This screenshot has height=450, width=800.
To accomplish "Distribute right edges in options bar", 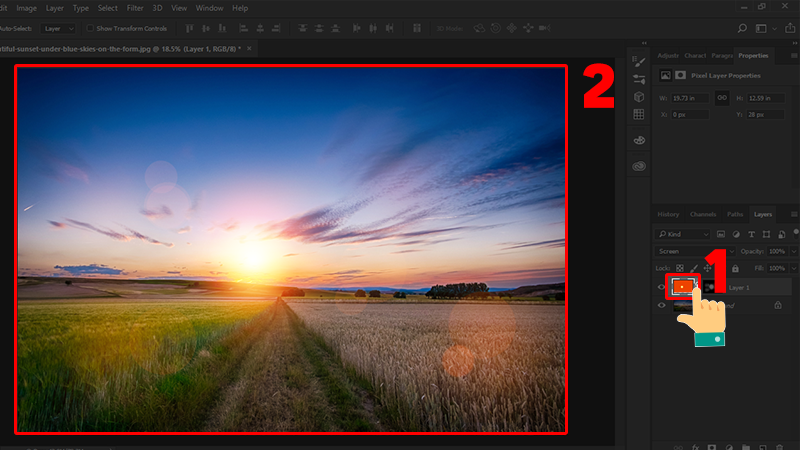I will [x=389, y=29].
